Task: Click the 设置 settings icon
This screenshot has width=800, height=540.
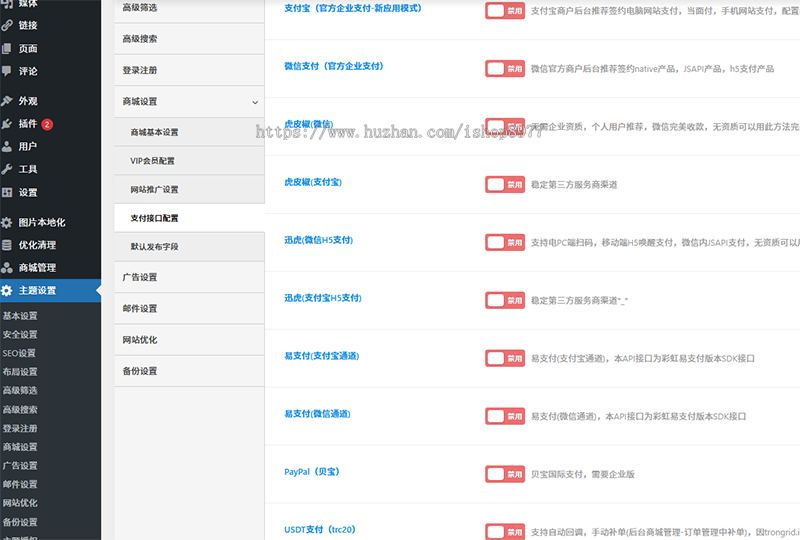Action: [7, 192]
